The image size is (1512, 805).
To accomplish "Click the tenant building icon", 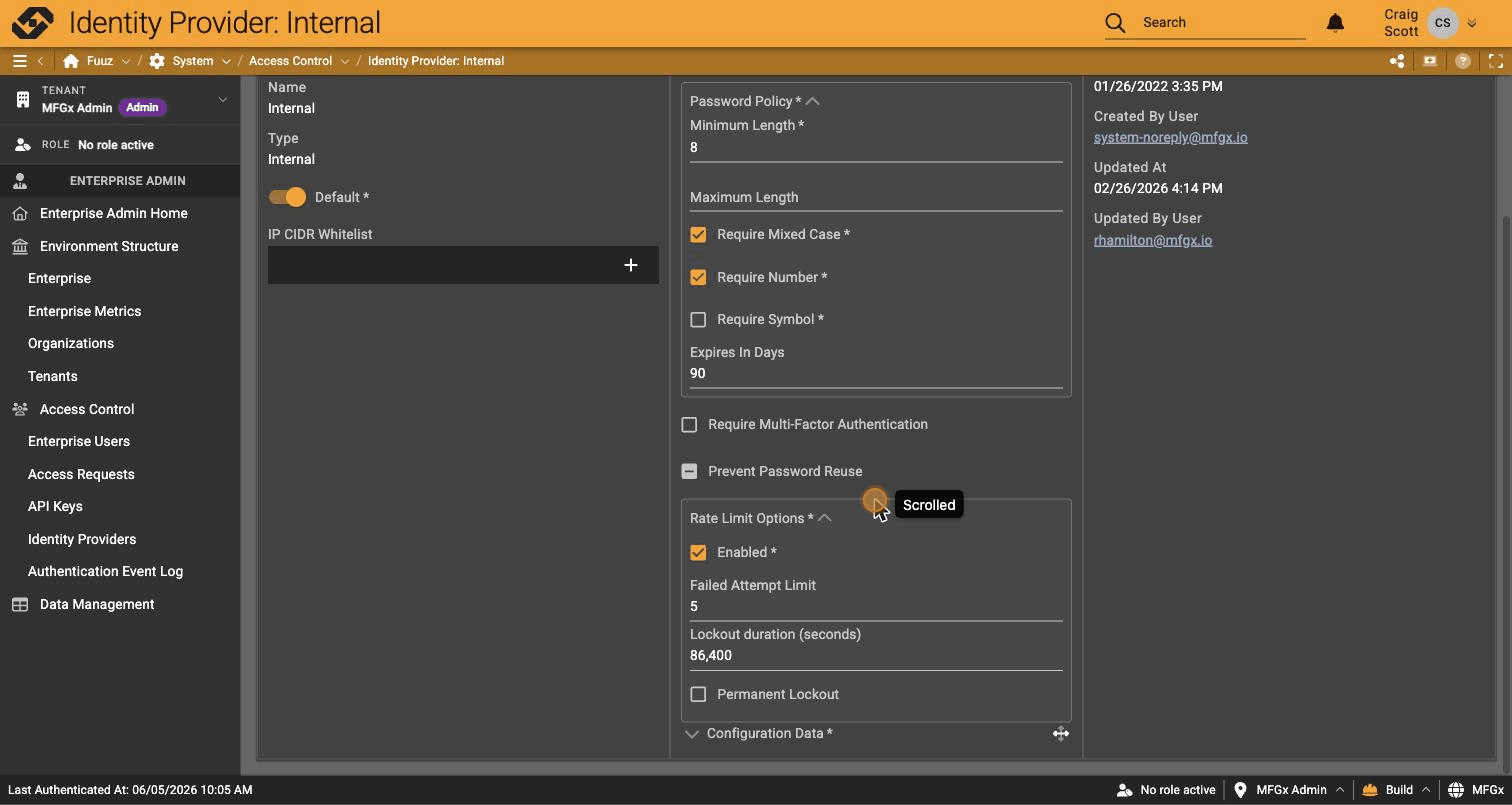I will tap(23, 99).
